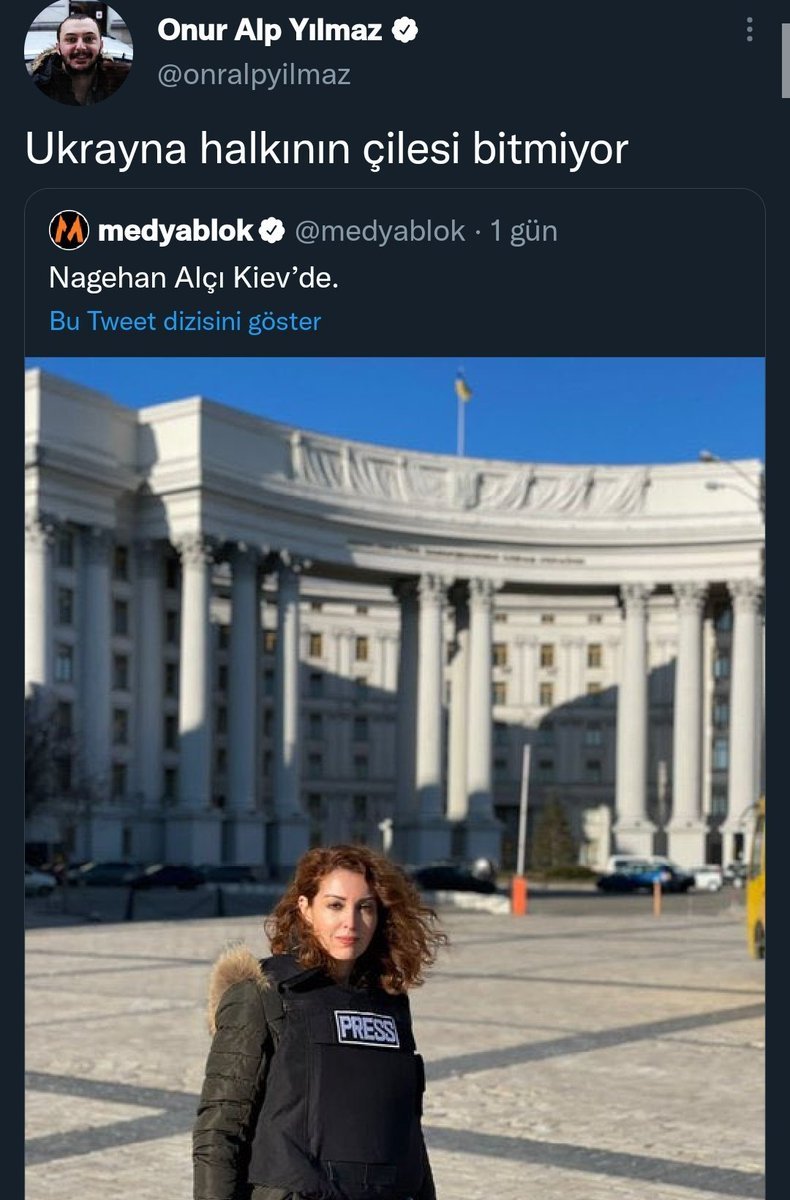
Task: Select the tweet text "Ukrayna halkının çilesi bitmiyor"
Action: (326, 149)
